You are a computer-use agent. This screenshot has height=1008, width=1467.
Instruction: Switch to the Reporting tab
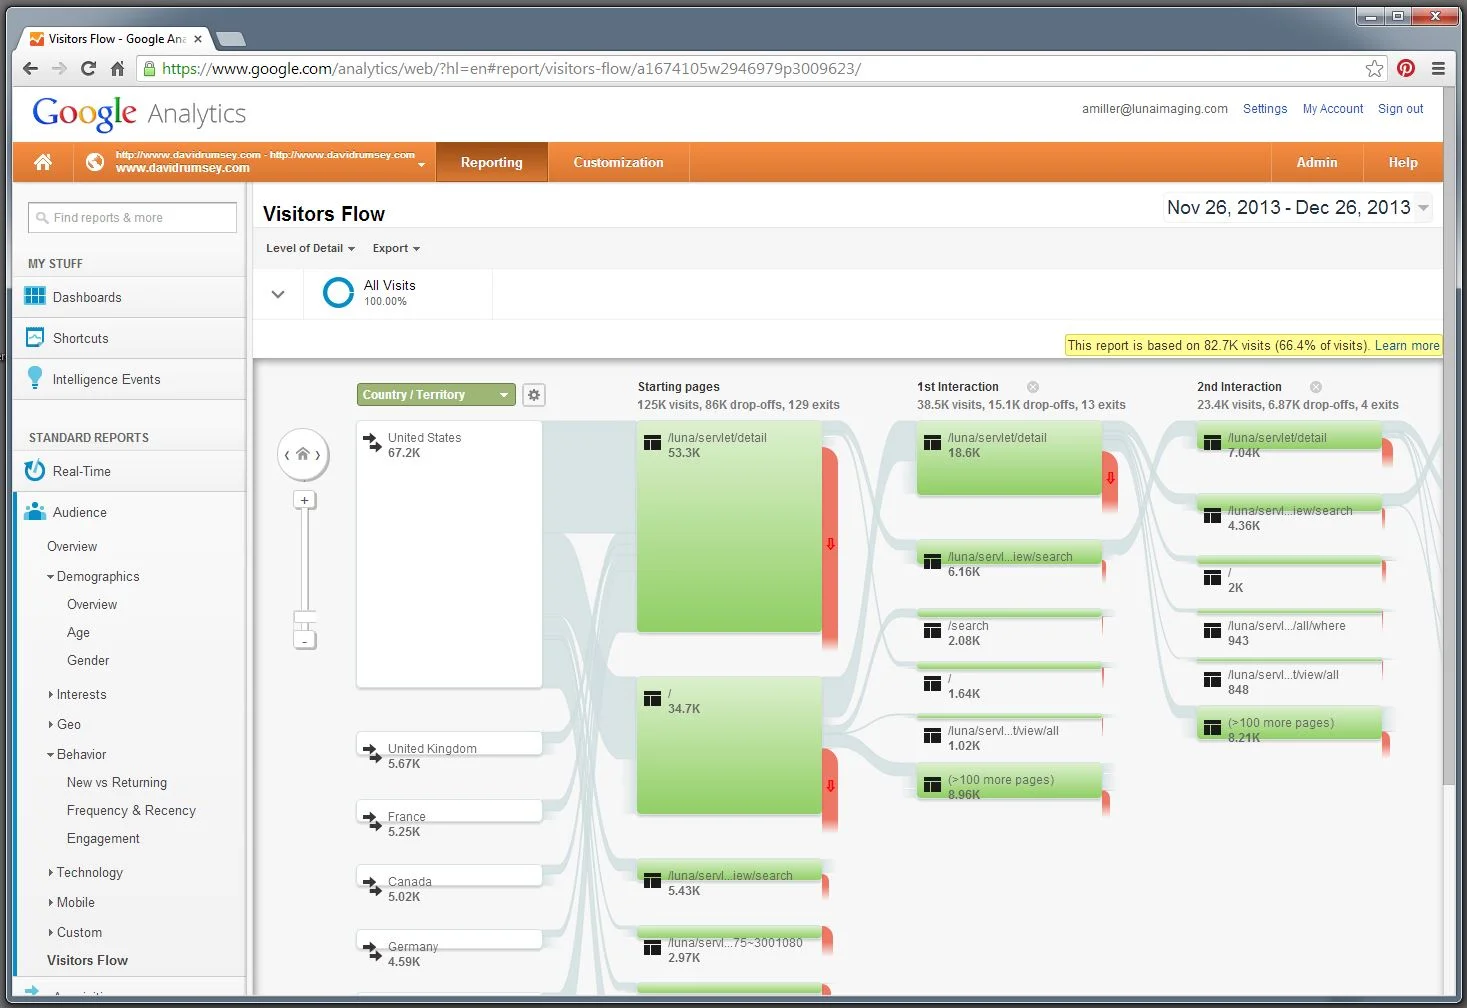coord(492,162)
